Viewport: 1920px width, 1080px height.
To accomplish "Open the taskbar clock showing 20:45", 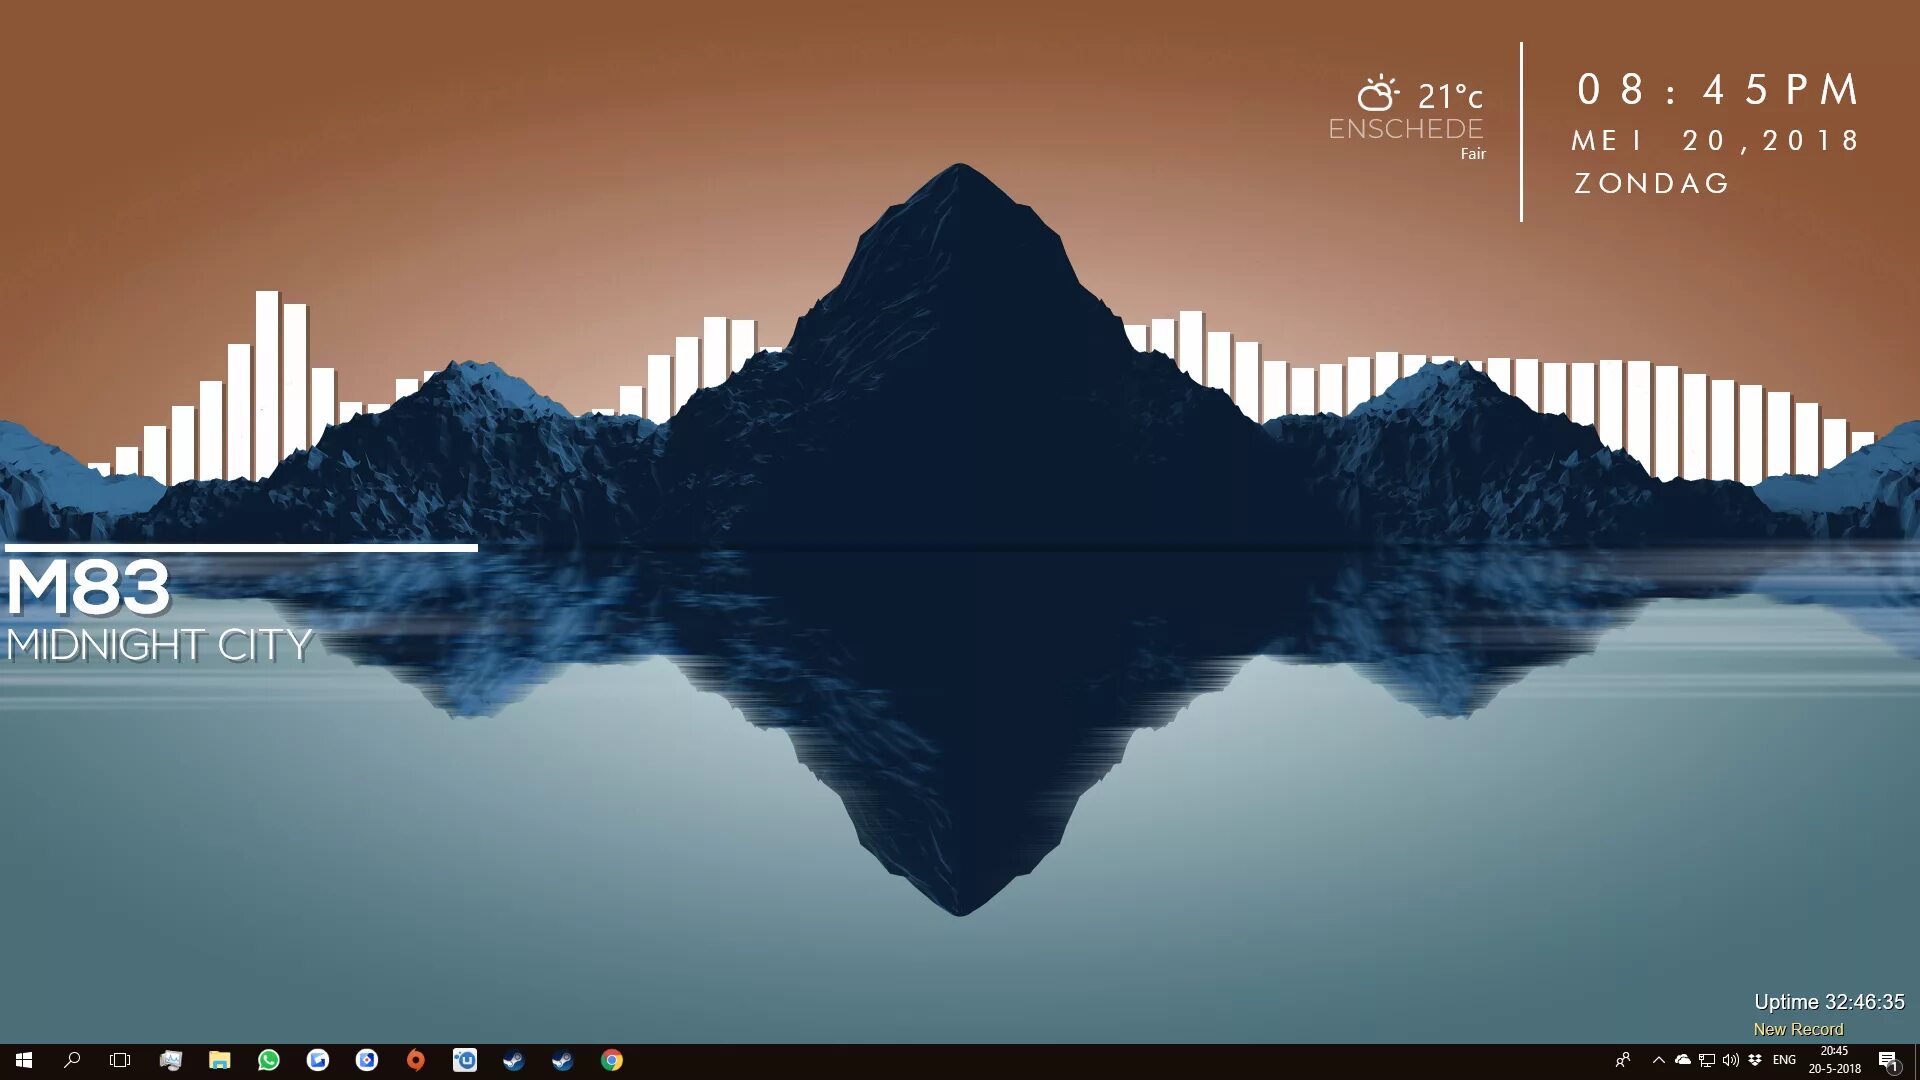I will click(1834, 1060).
